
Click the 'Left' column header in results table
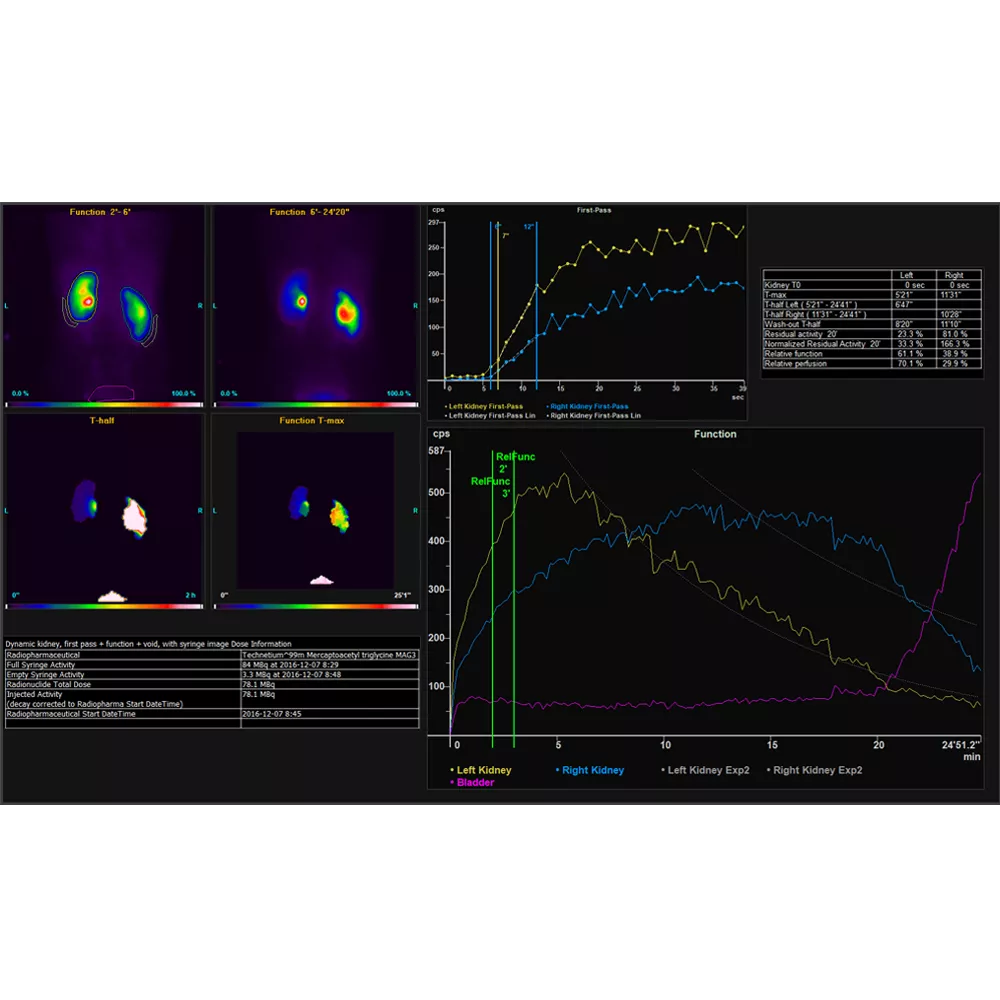click(906, 275)
